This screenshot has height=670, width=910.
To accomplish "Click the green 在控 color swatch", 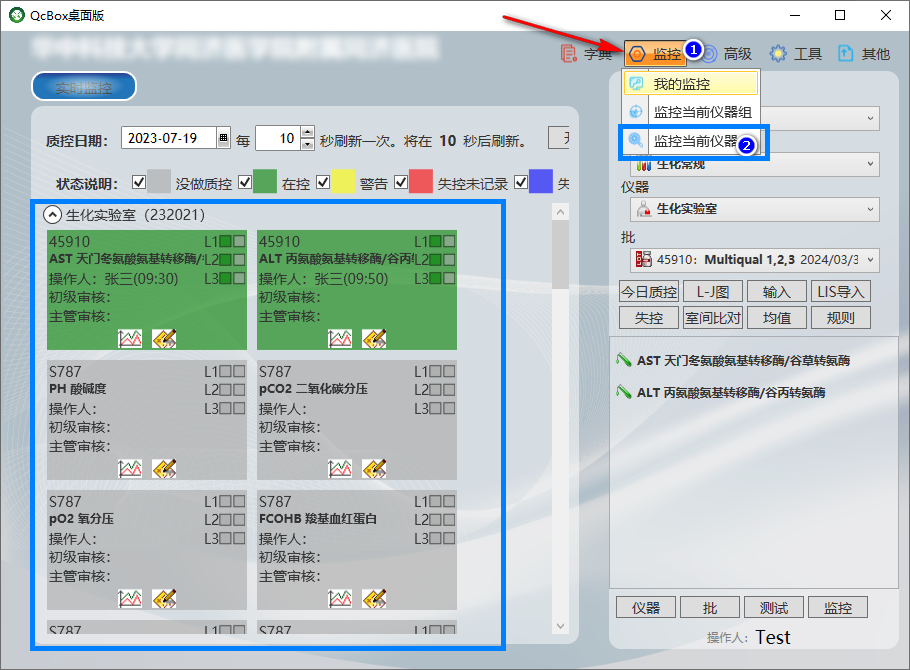I will click(265, 182).
